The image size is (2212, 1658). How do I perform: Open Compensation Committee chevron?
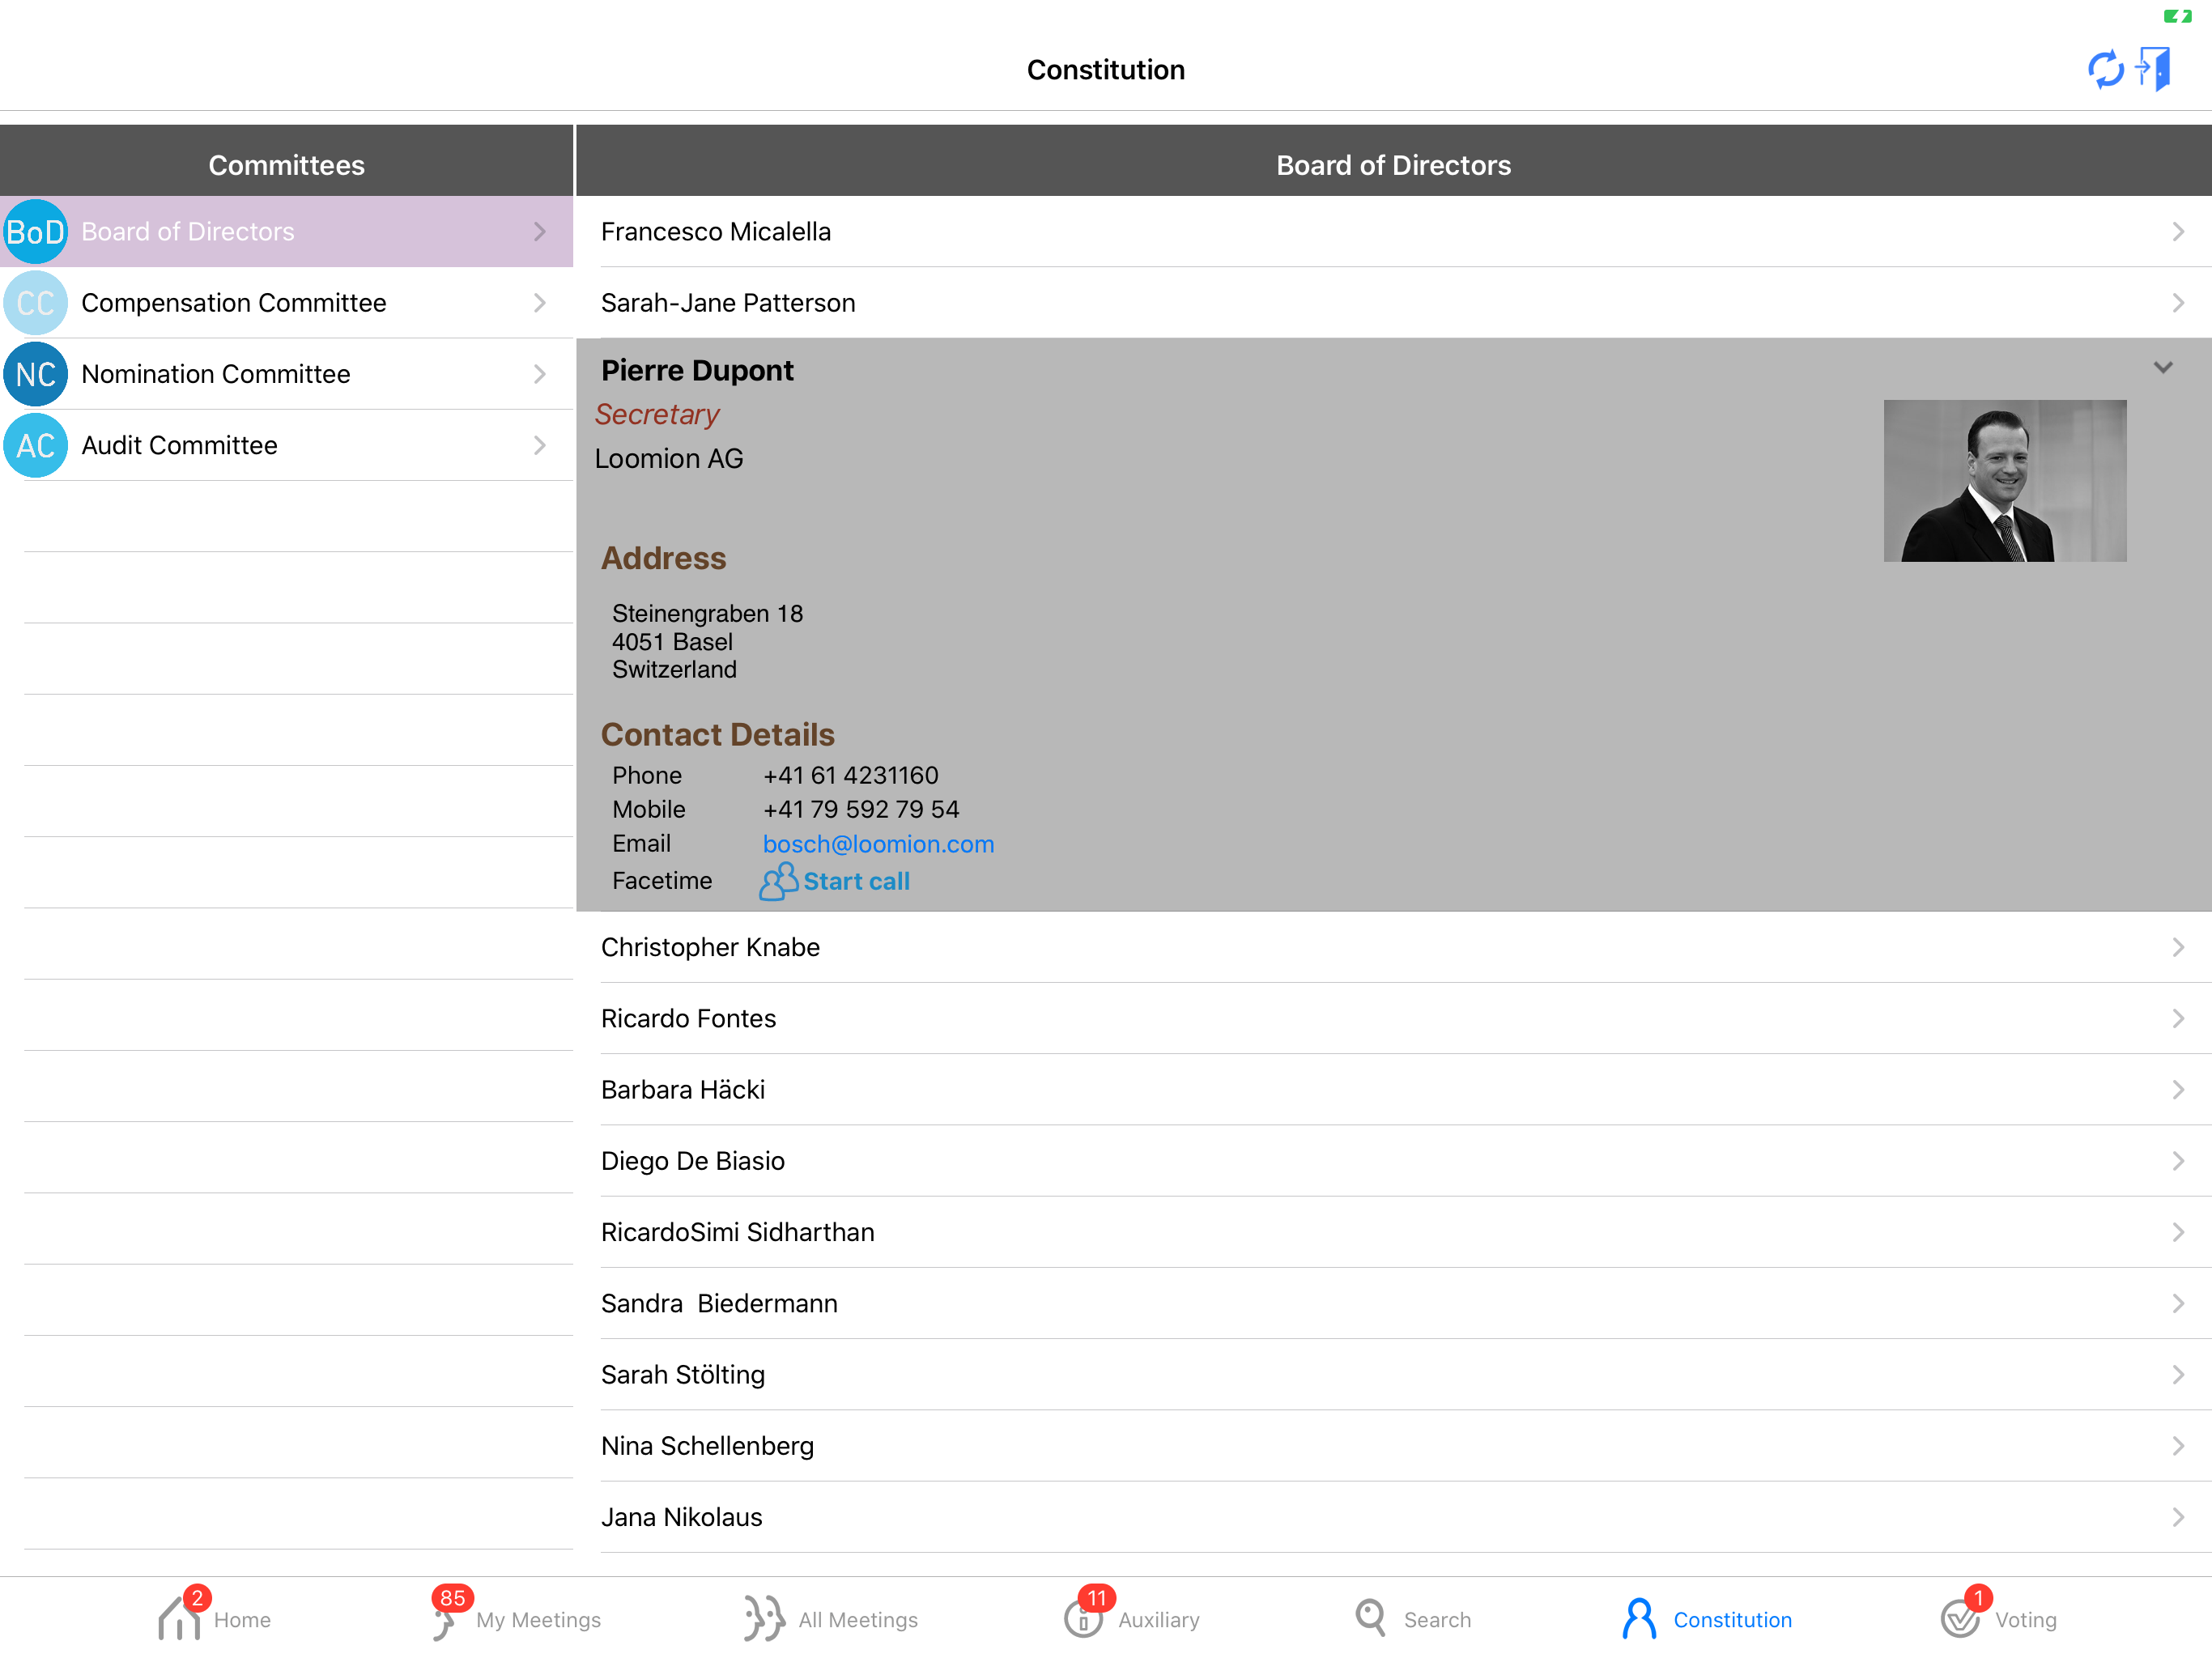pos(540,303)
